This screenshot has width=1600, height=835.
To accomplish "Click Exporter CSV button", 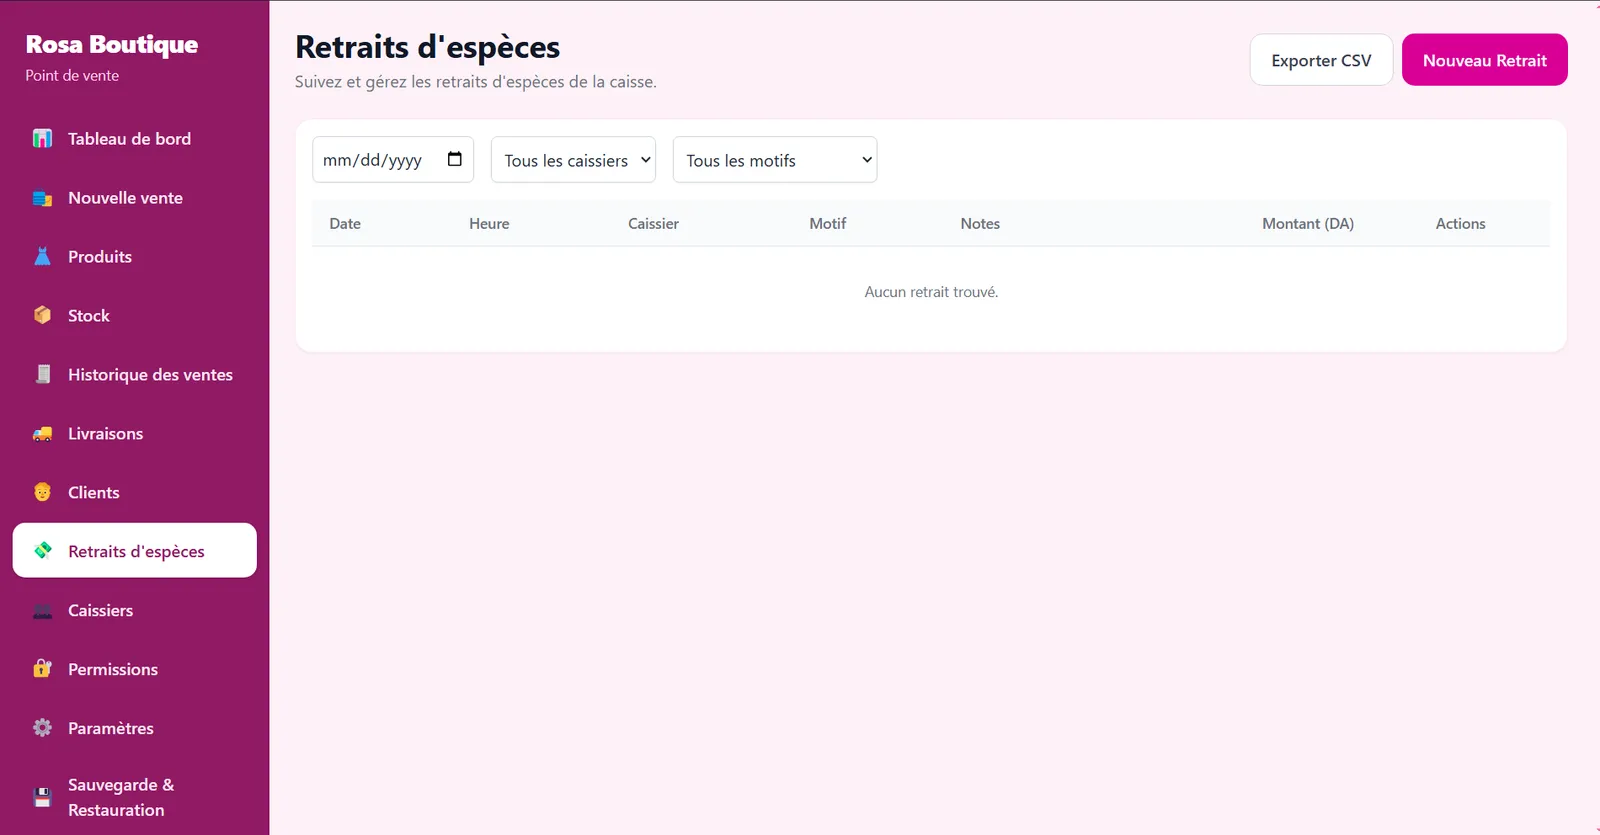I will (x=1321, y=60).
